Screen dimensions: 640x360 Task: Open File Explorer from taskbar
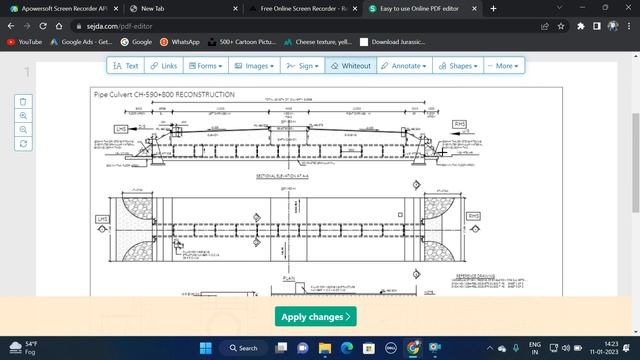(x=325, y=348)
